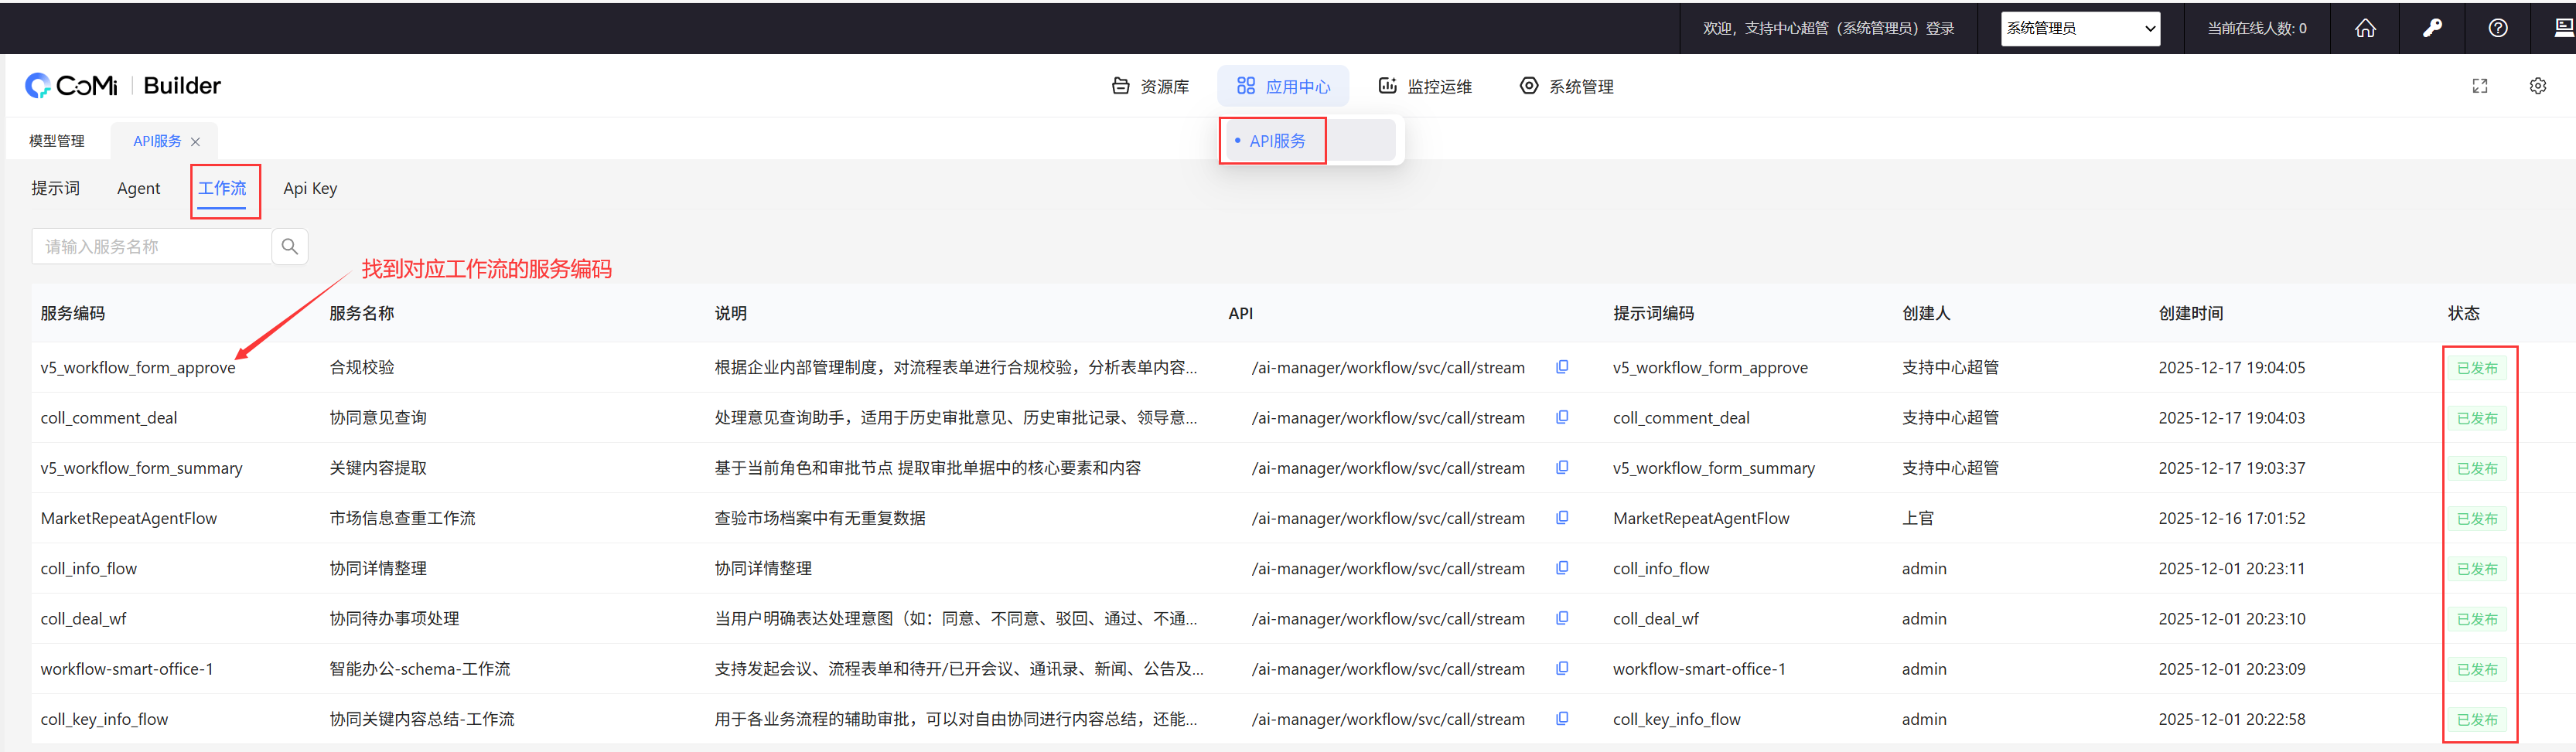Copy API path for v5_workflow_form_approve row
The height and width of the screenshot is (752, 2576).
click(1561, 367)
